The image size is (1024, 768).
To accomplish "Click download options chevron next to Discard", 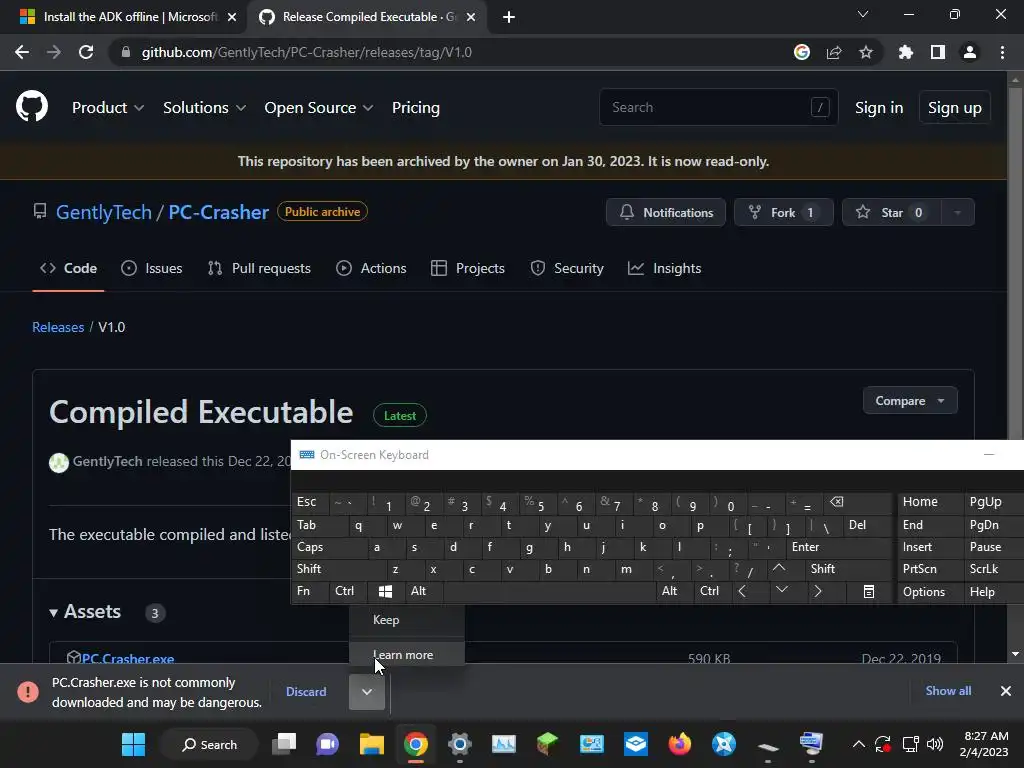I will [x=367, y=692].
